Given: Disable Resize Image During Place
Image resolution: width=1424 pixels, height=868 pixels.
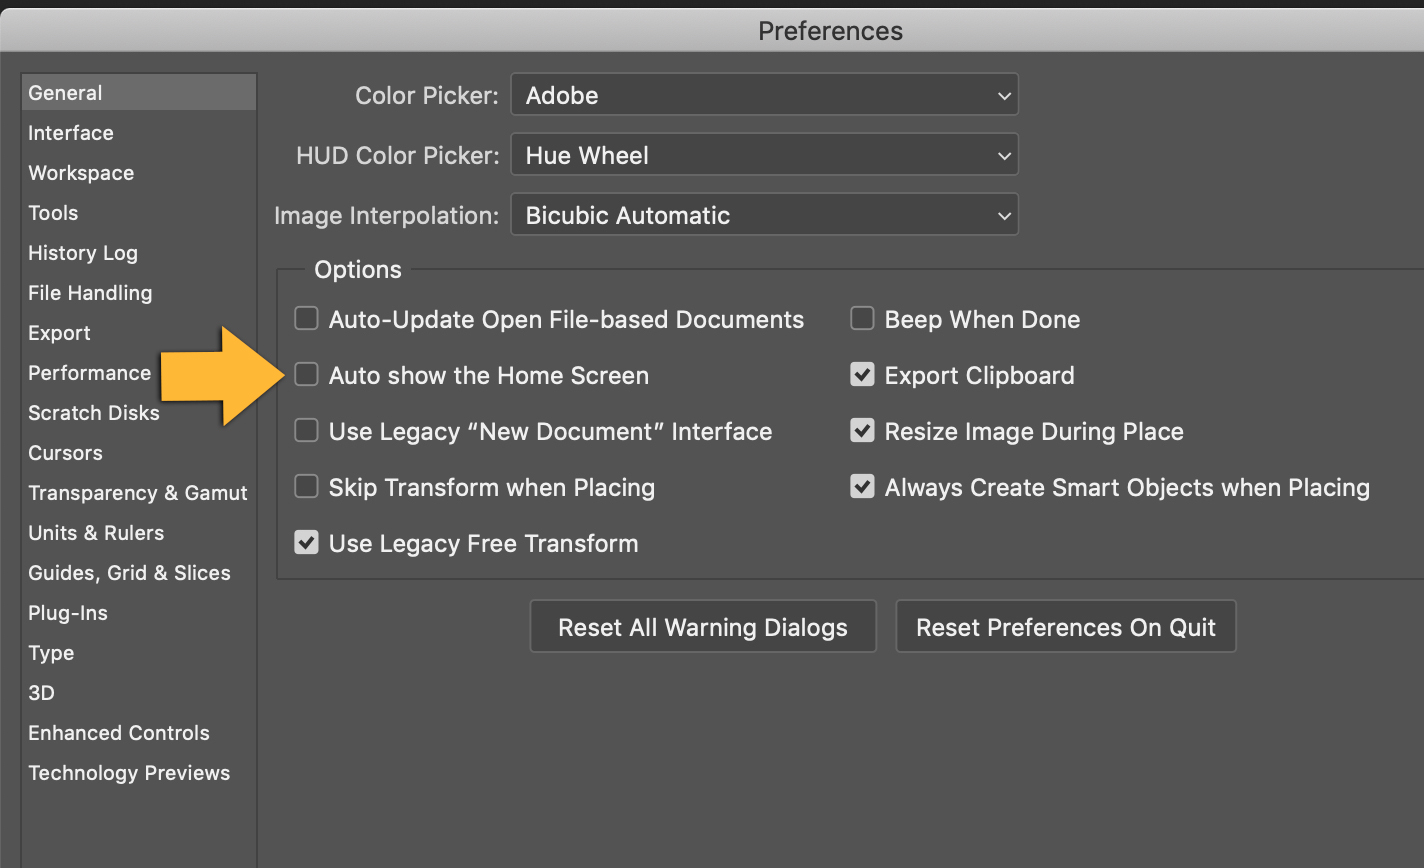Looking at the screenshot, I should pyautogui.click(x=862, y=430).
